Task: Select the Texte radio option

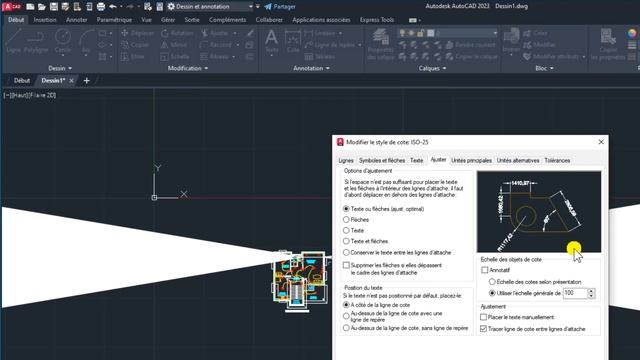Action: coord(346,231)
